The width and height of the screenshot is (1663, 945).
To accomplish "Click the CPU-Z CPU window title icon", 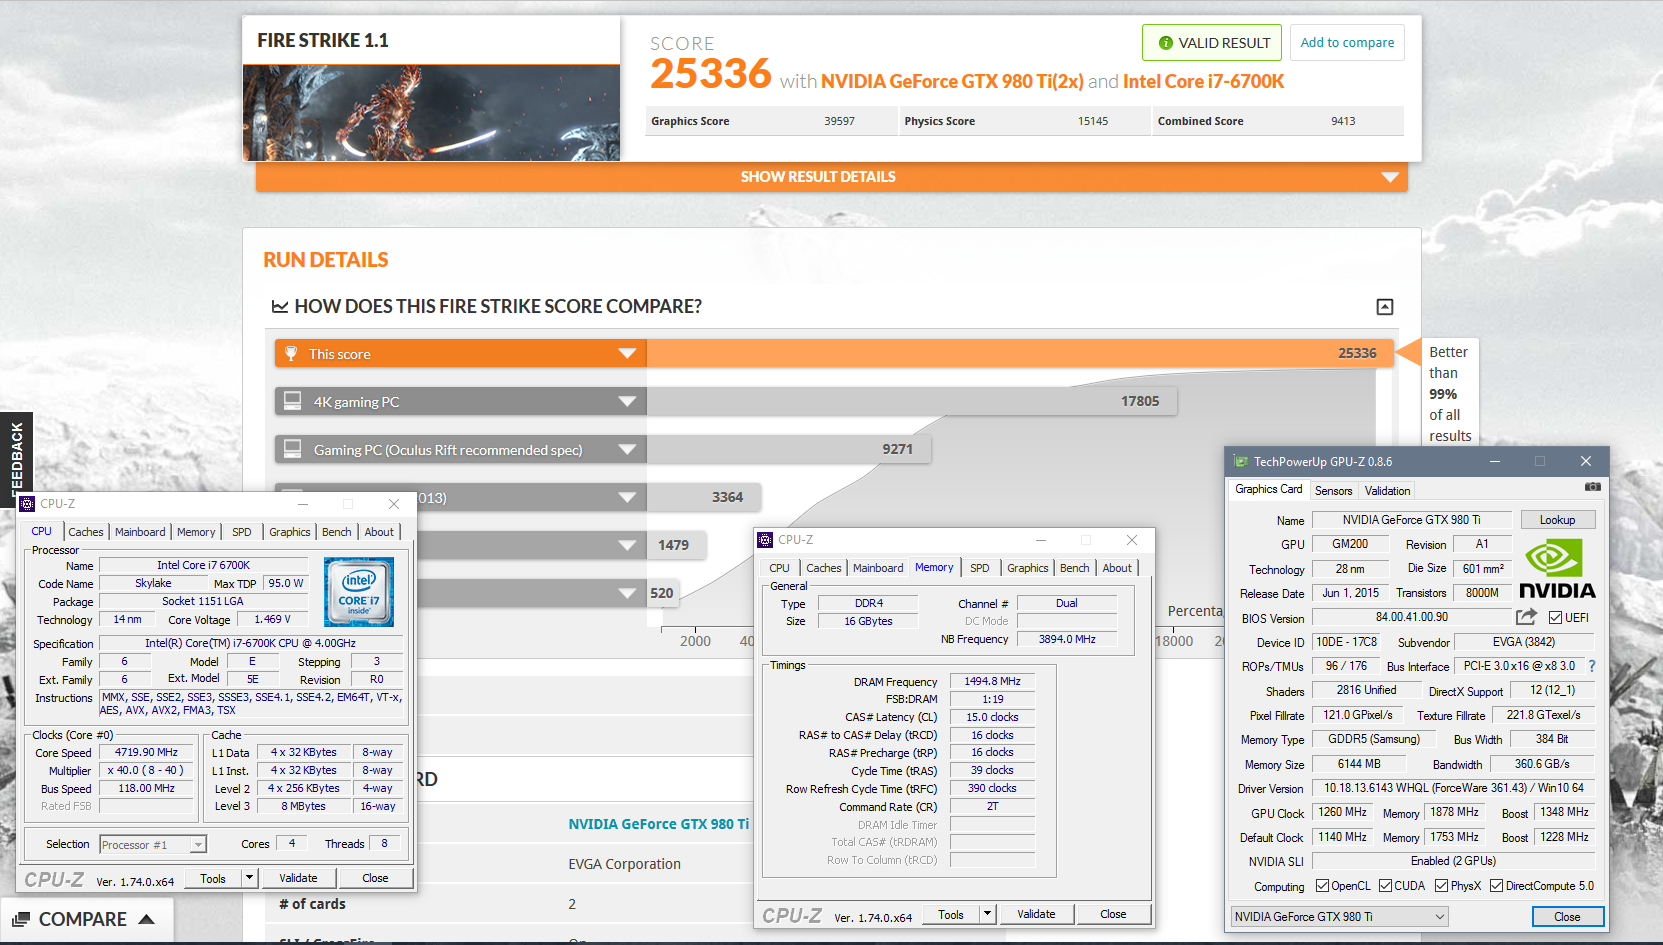I will coord(28,504).
